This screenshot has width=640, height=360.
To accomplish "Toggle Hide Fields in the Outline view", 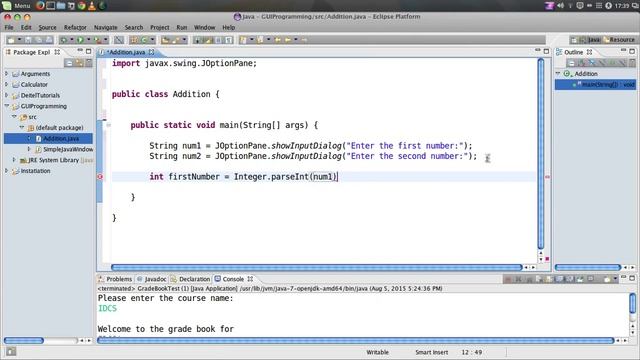I will (x=592, y=63).
